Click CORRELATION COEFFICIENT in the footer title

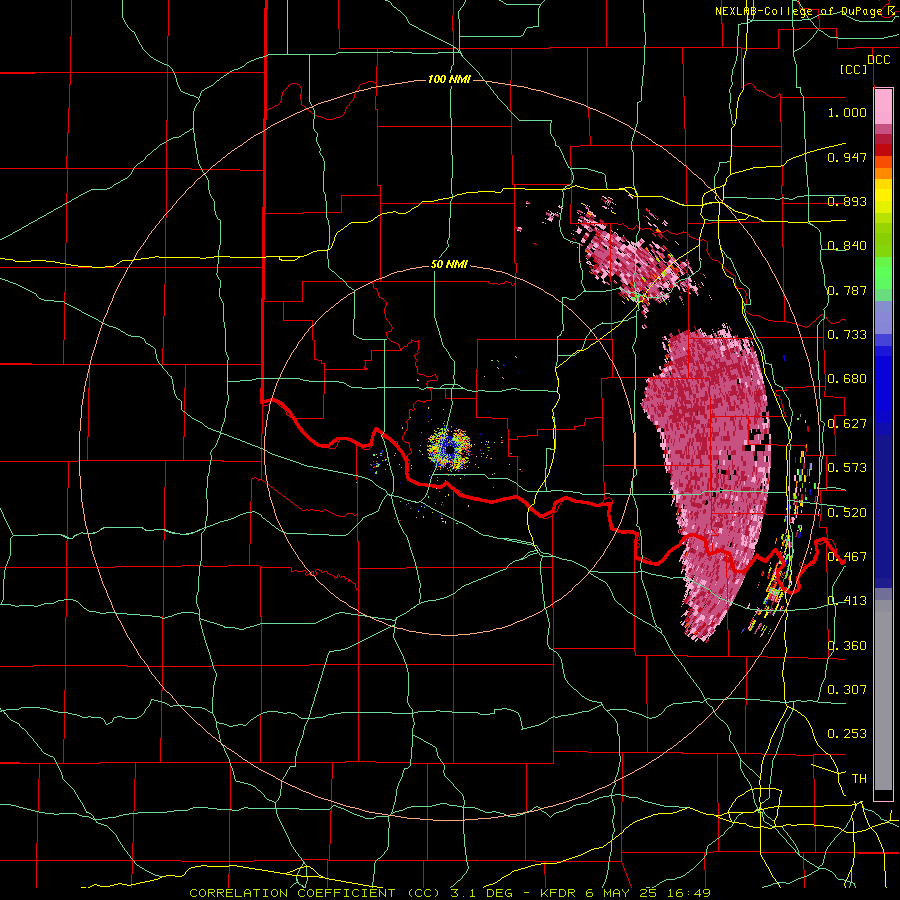pos(292,893)
